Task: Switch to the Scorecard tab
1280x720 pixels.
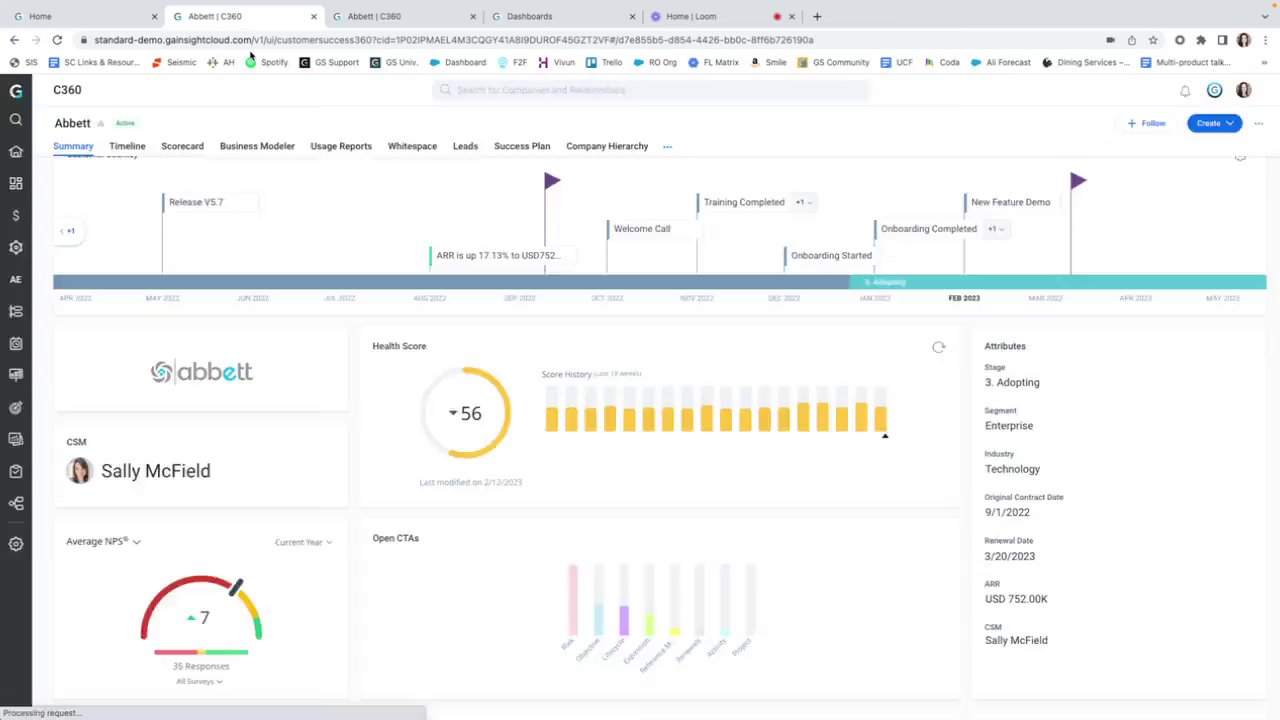Action: tap(182, 146)
